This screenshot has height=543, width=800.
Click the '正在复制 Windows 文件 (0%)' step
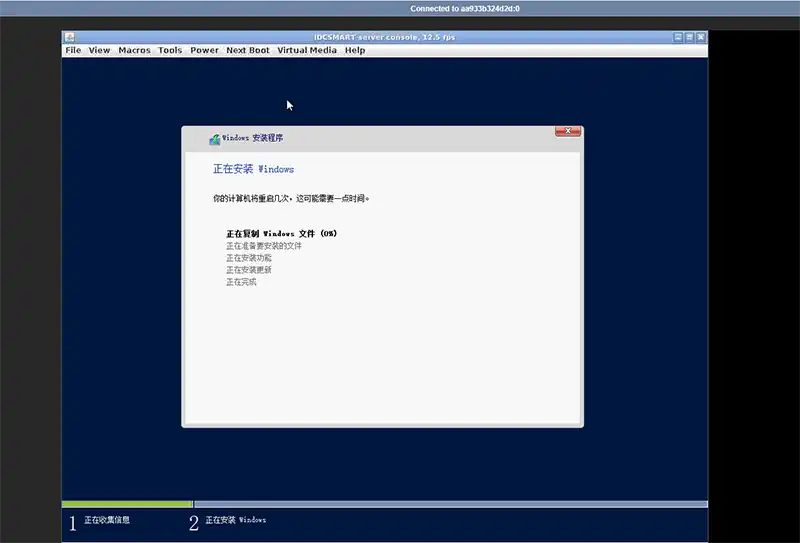point(282,233)
